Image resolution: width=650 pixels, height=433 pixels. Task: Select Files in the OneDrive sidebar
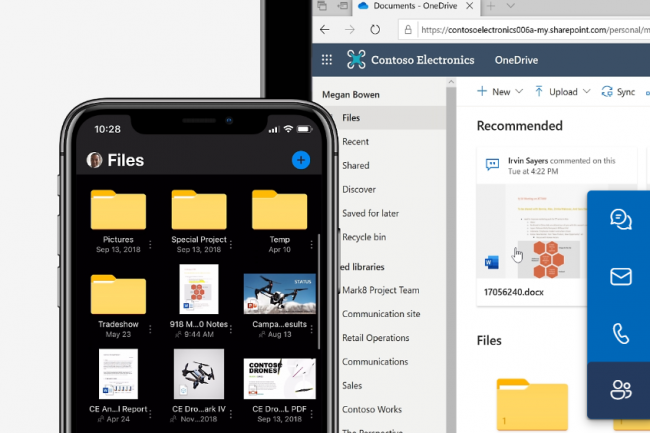click(351, 118)
